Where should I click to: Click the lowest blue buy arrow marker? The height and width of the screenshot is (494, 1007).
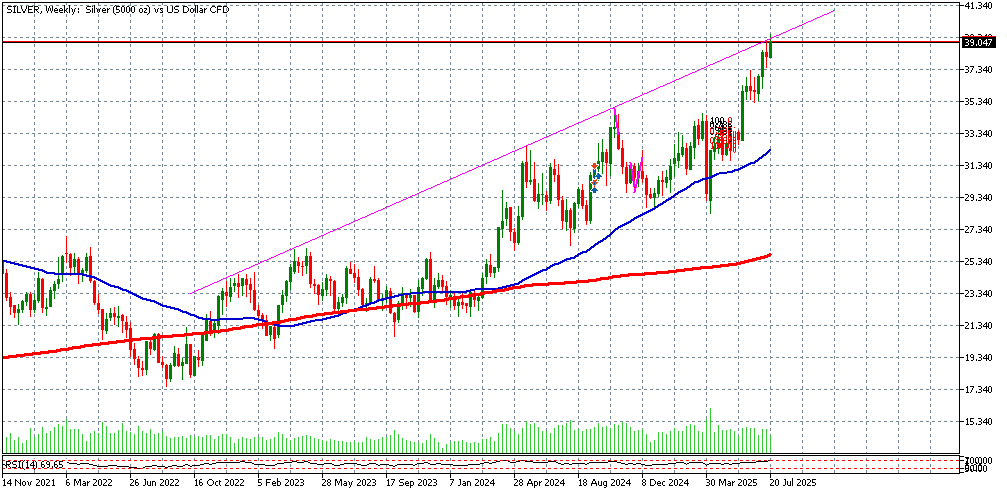click(x=595, y=189)
